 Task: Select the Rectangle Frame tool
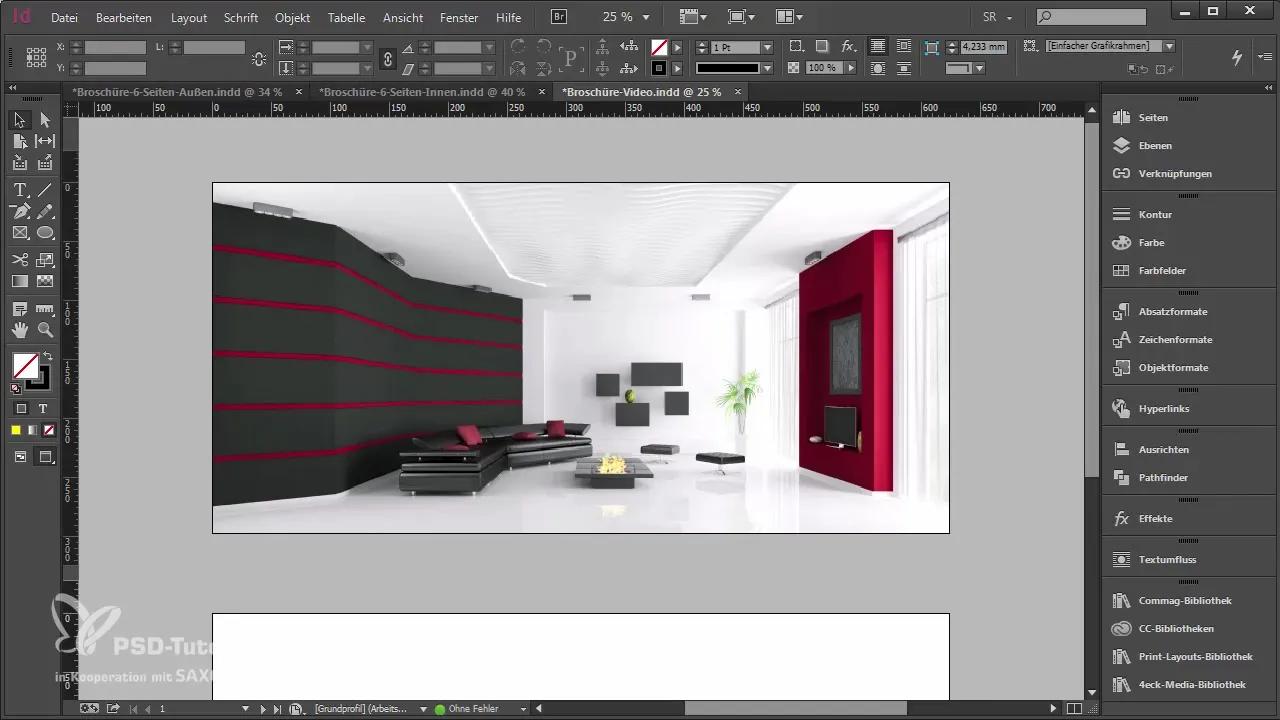[x=20, y=232]
